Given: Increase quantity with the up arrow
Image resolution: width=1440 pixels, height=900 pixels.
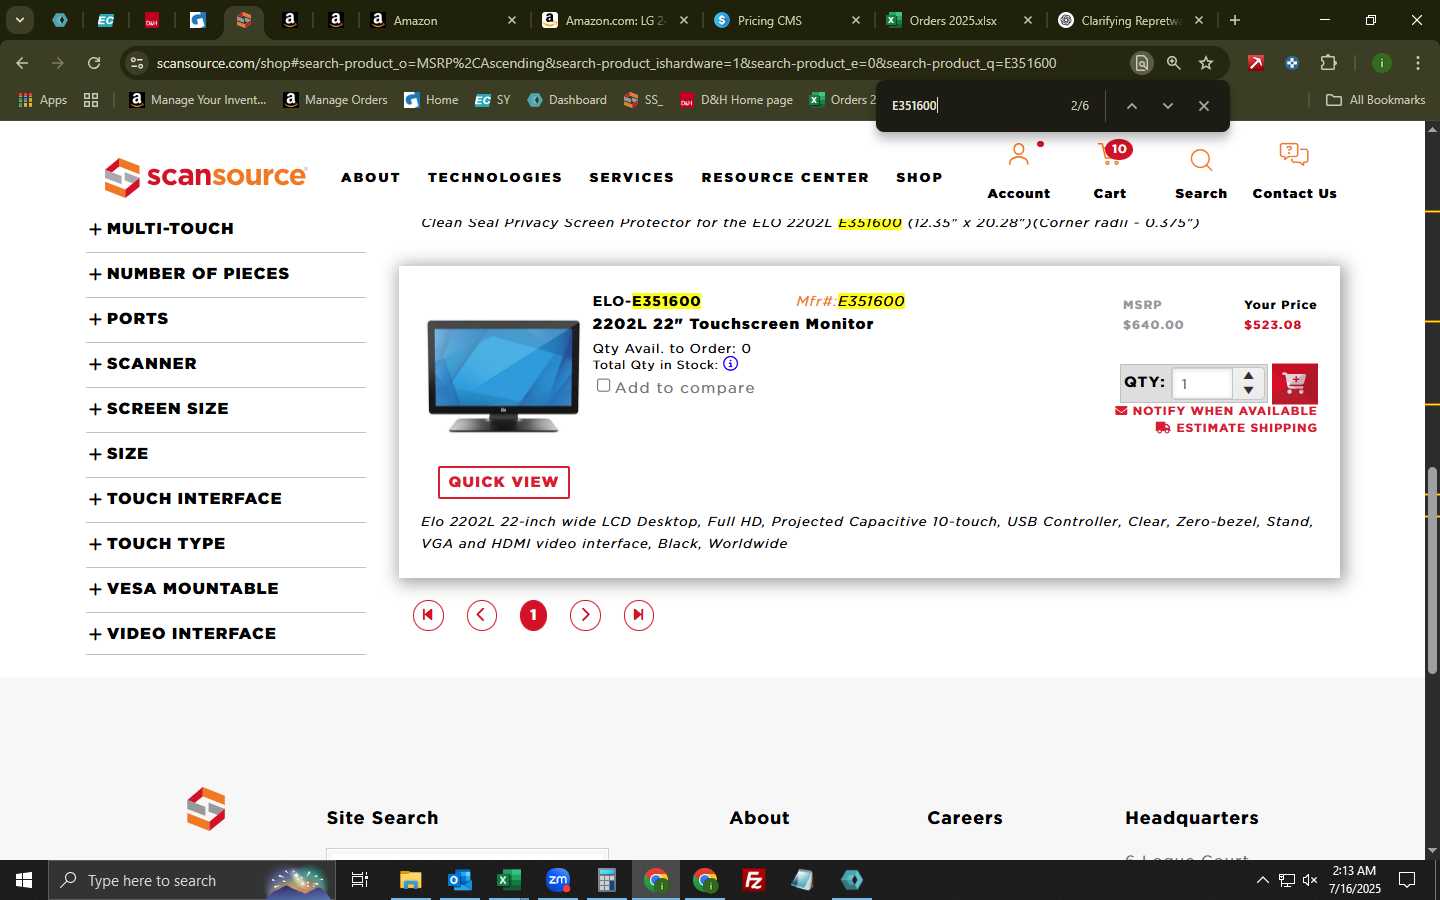Looking at the screenshot, I should click(1248, 376).
